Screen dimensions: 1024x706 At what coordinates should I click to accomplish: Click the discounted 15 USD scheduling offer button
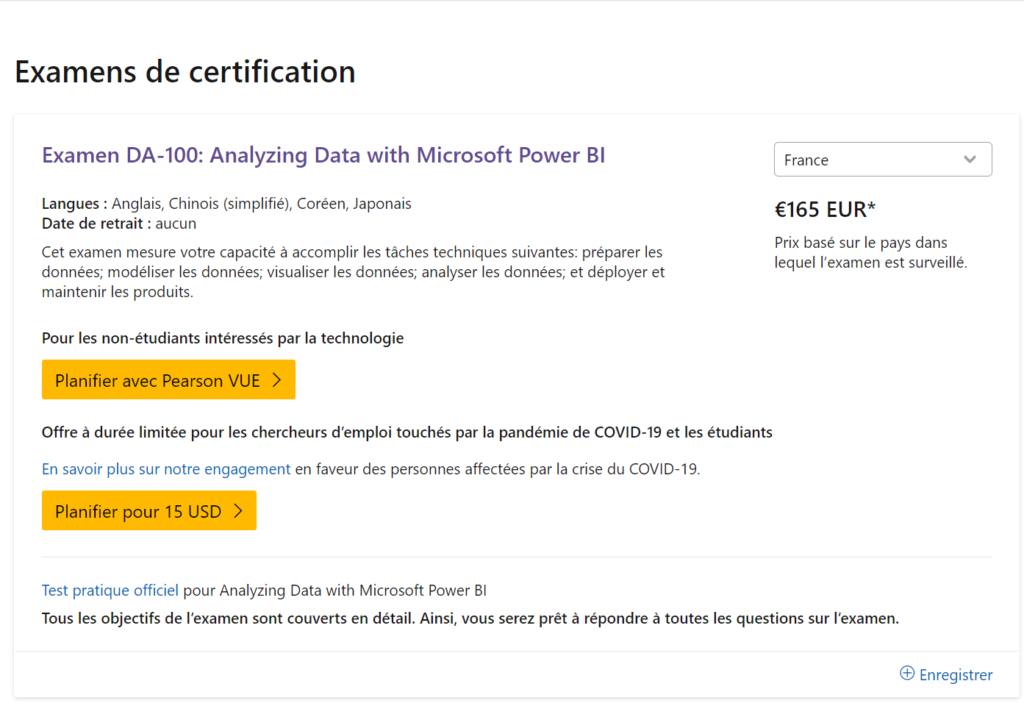148,511
